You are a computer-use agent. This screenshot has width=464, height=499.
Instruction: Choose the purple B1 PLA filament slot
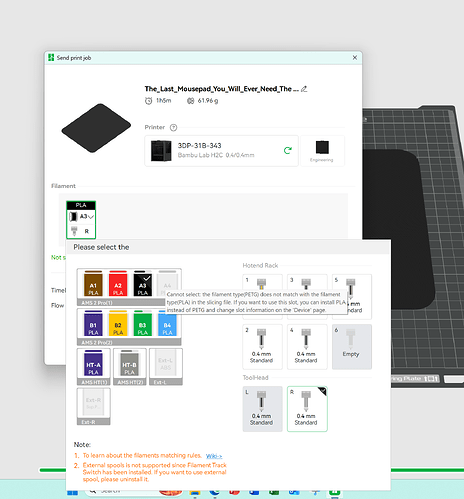93,323
